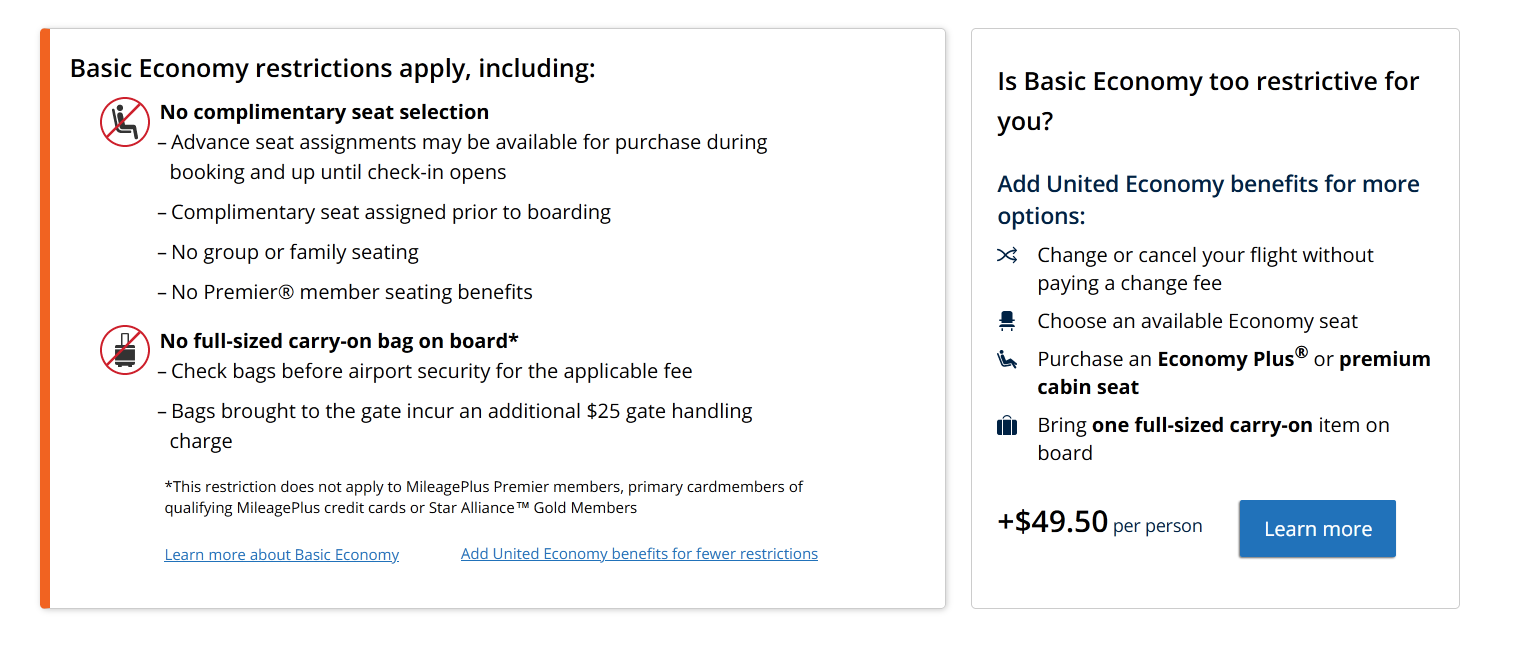This screenshot has height=647, width=1515.
Task: Click the $25 gate handling charge line
Action: click(x=461, y=412)
